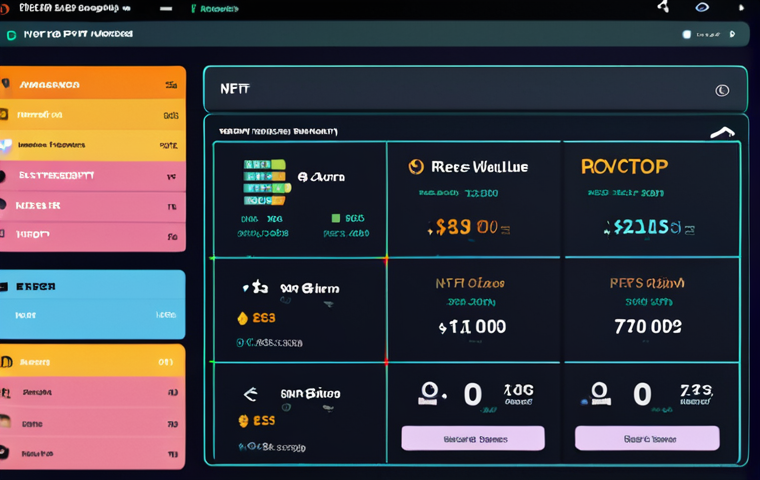
Task: Toggle the blue eye icon in the title bar
Action: pos(702,7)
